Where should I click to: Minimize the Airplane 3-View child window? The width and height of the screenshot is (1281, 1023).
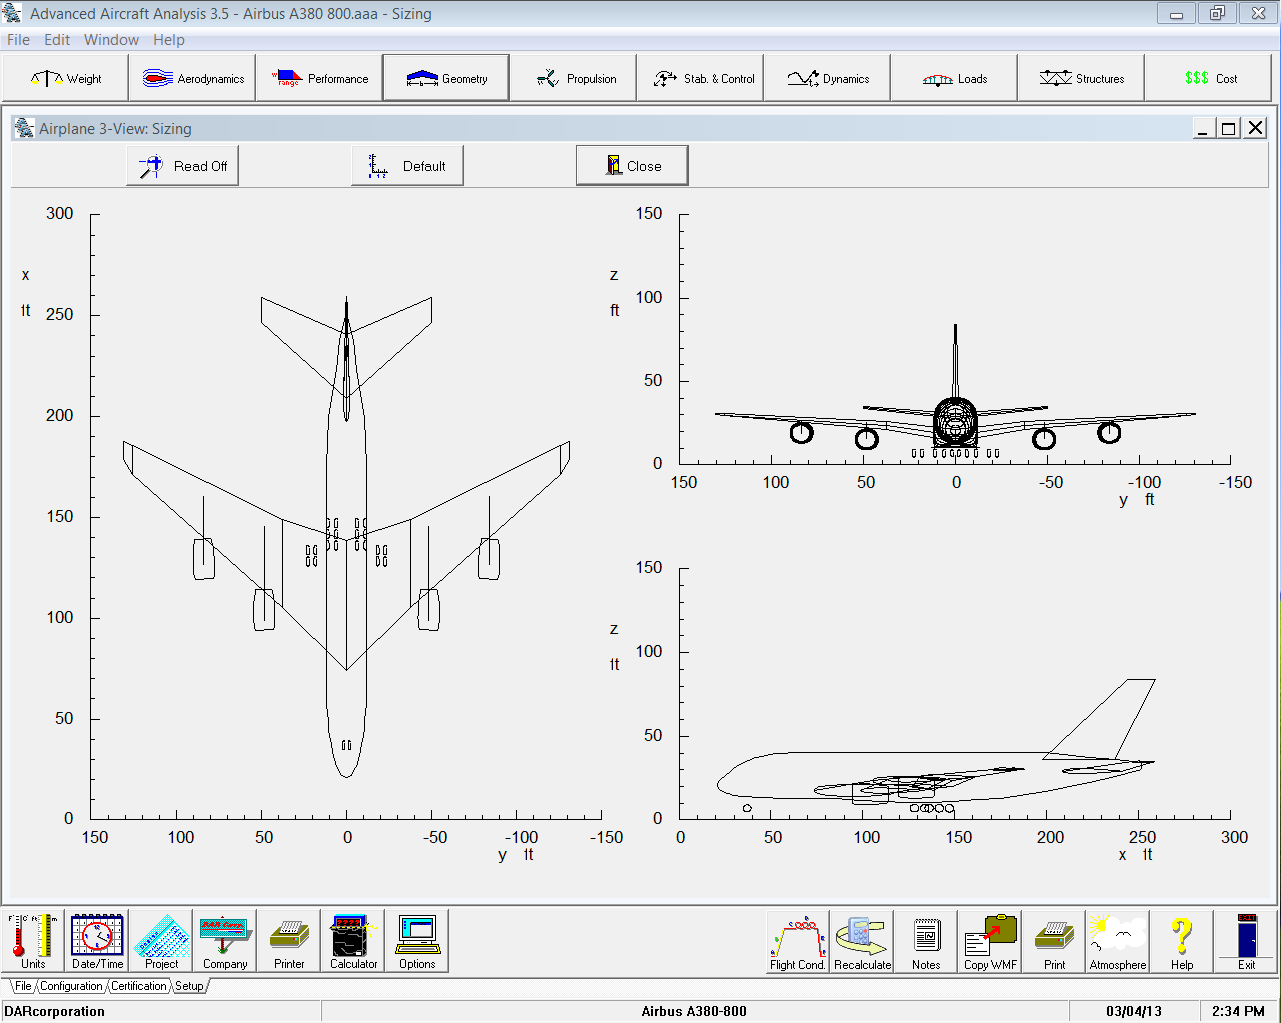pyautogui.click(x=1203, y=128)
